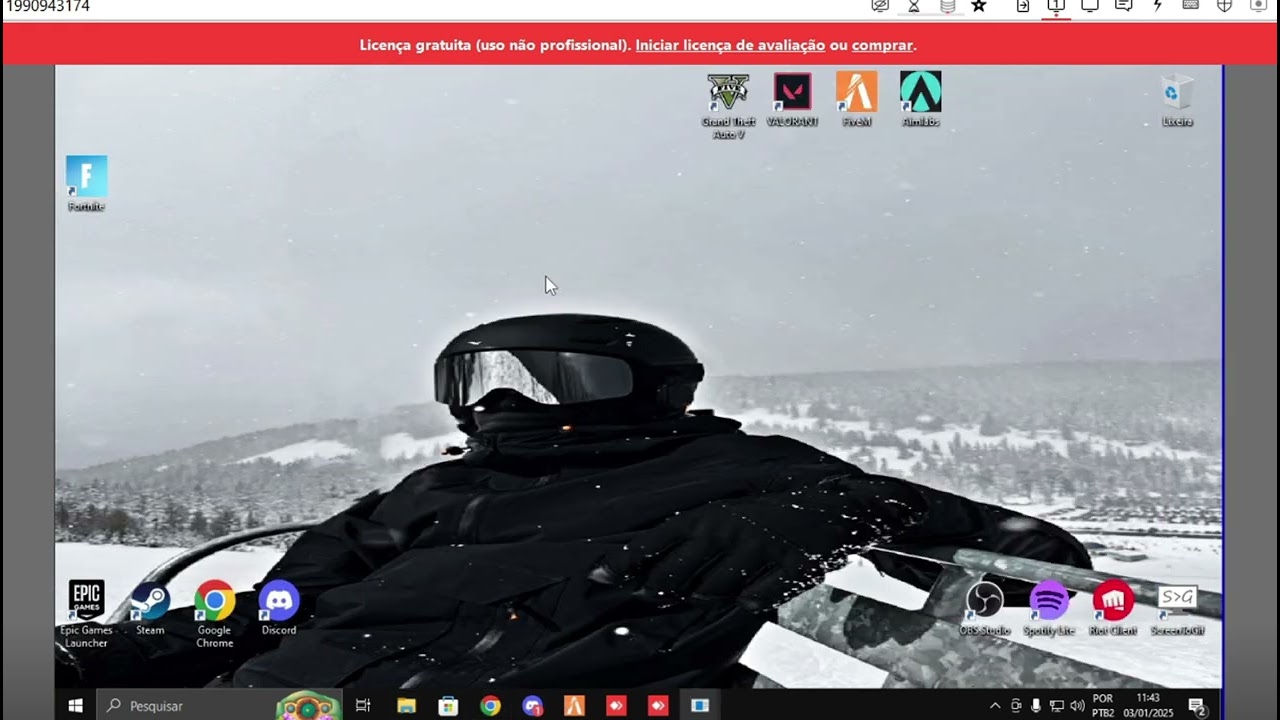
Task: Open Chrome from the taskbar
Action: click(x=490, y=705)
